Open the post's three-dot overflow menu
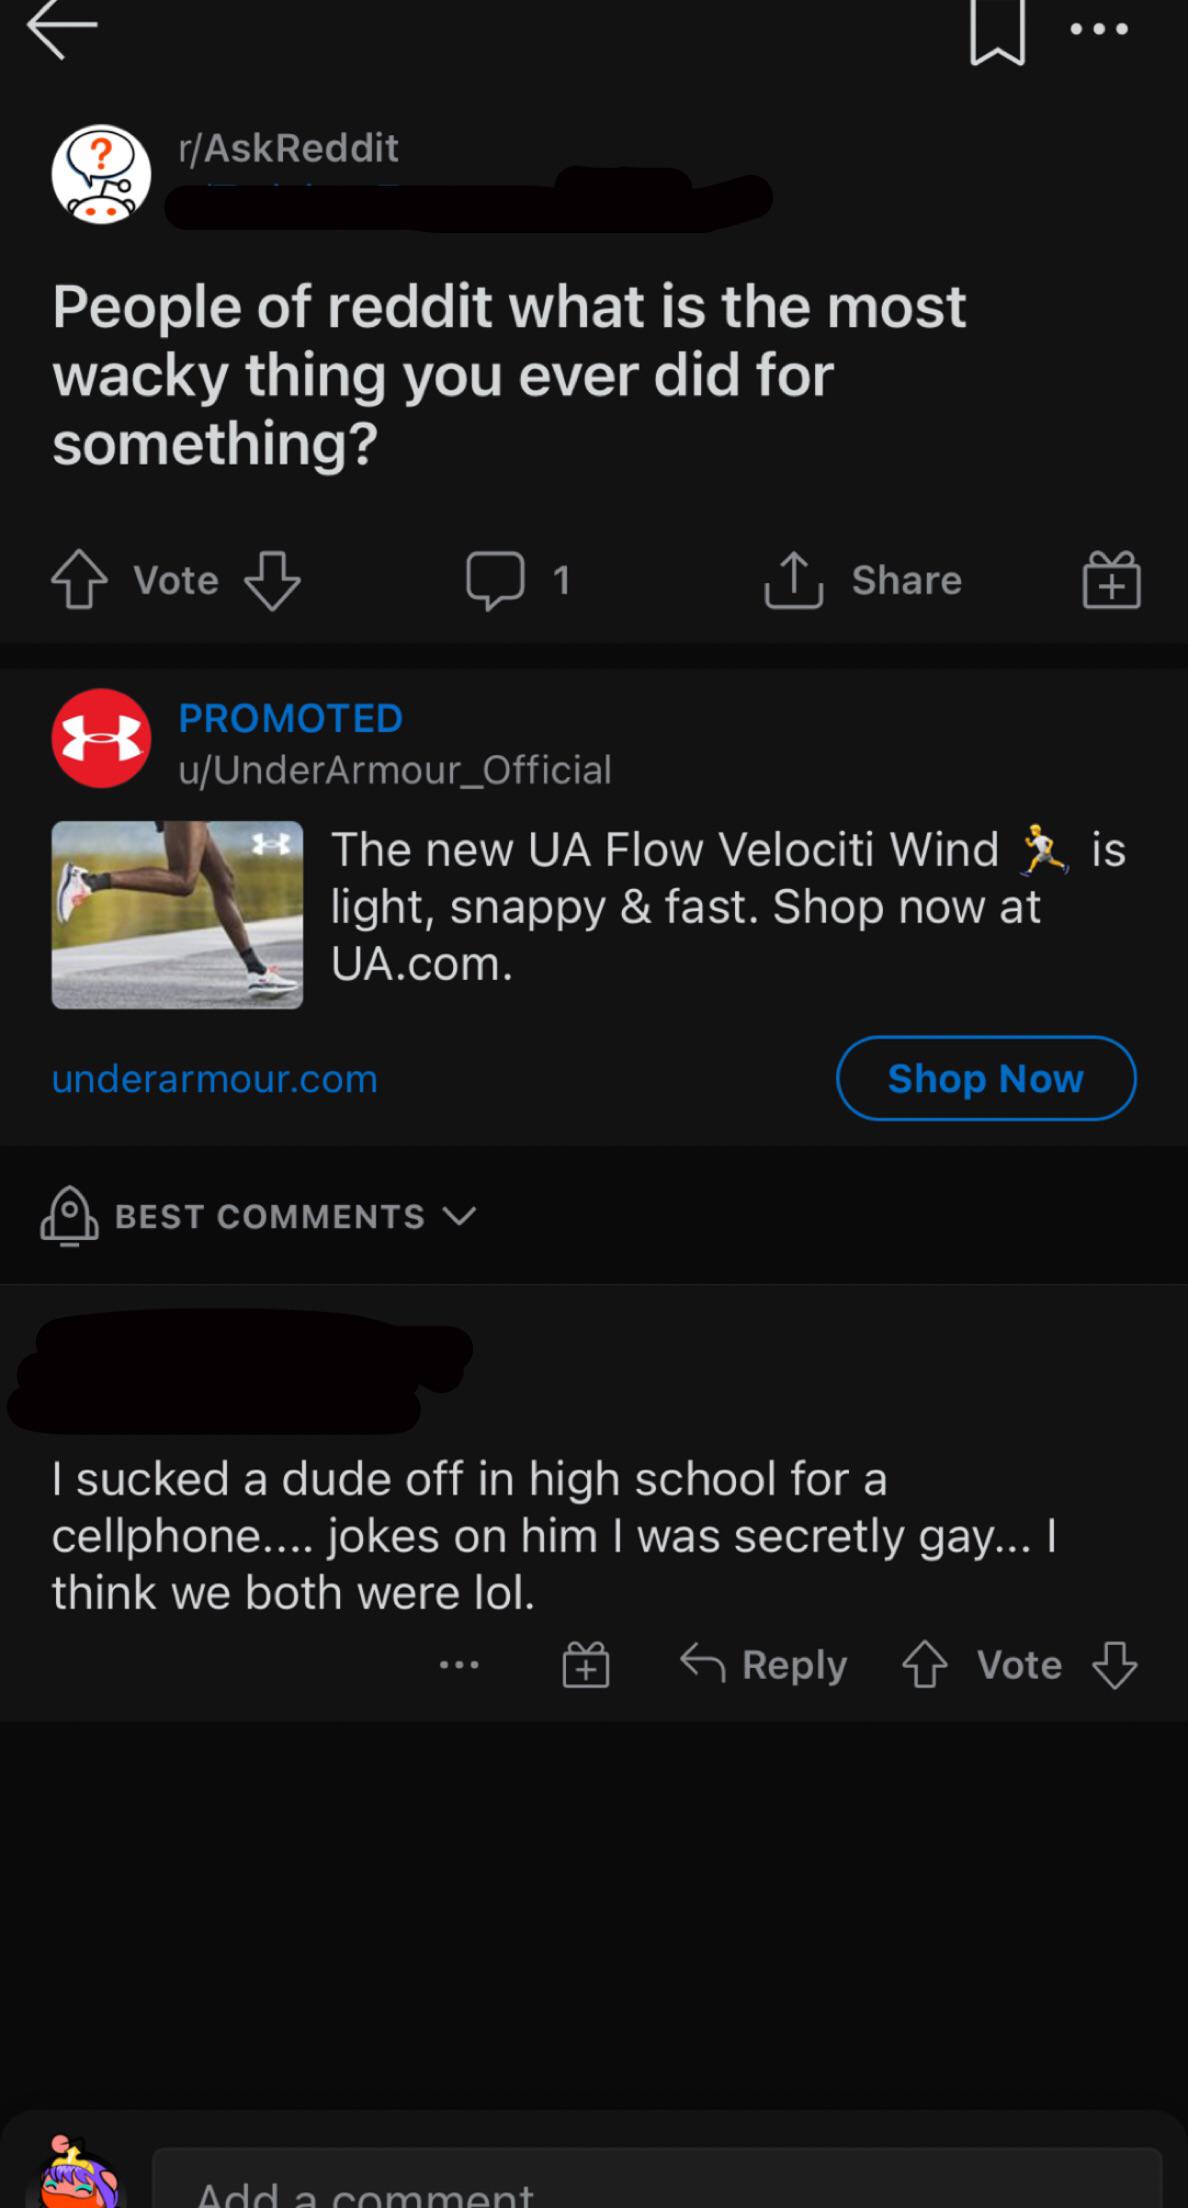This screenshot has width=1188, height=2208. [x=1099, y=30]
